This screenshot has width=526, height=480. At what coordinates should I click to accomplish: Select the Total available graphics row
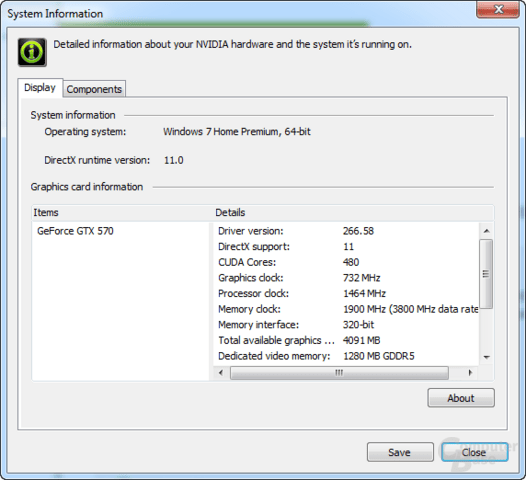pos(346,340)
